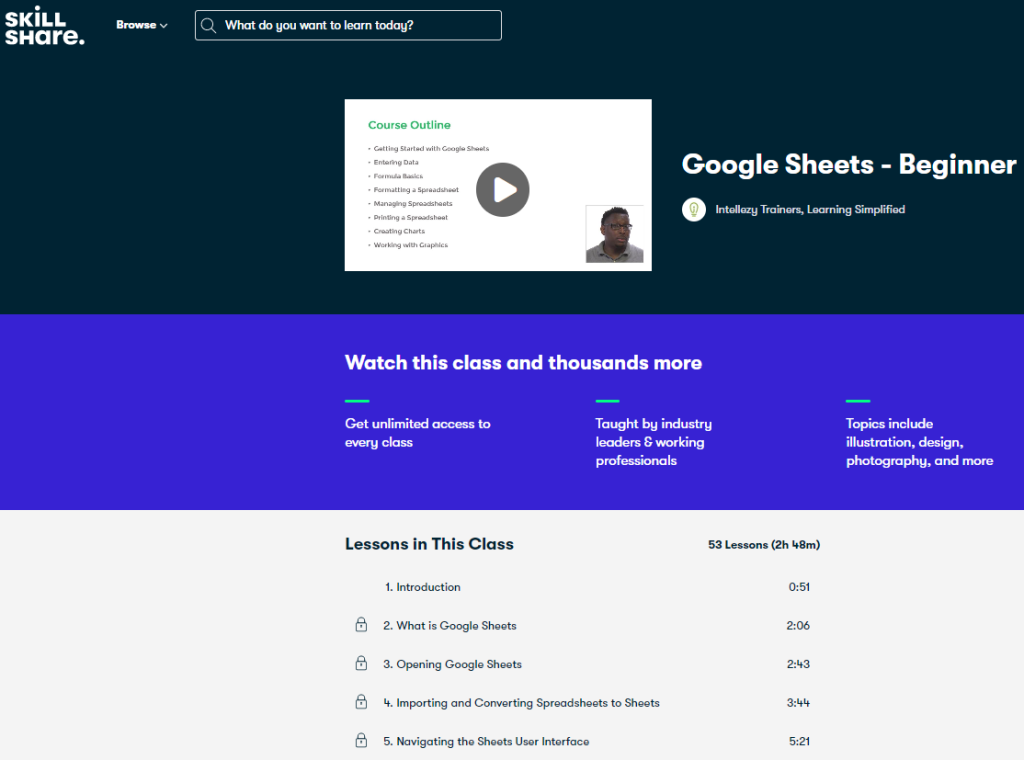Click the Google Sheets - Beginner title
1024x760 pixels.
(x=849, y=164)
